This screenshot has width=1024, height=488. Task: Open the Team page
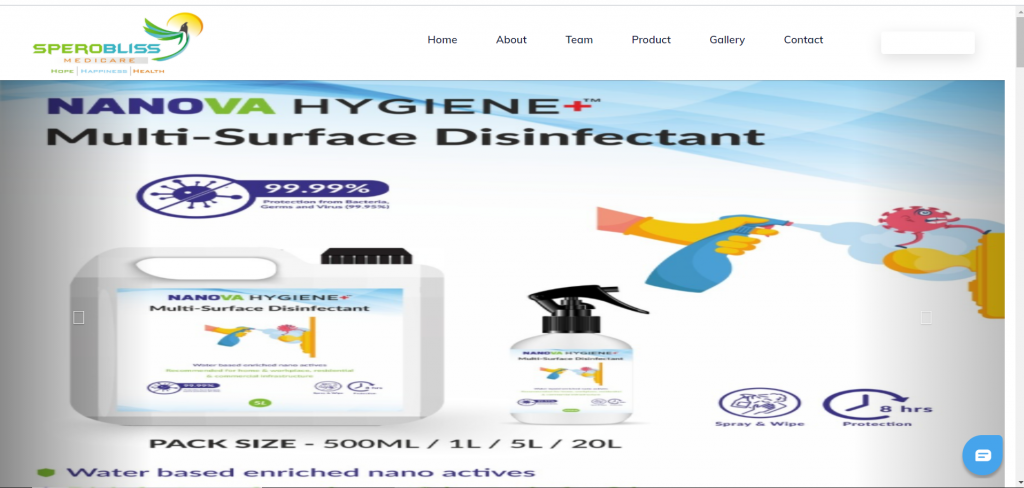[579, 40]
